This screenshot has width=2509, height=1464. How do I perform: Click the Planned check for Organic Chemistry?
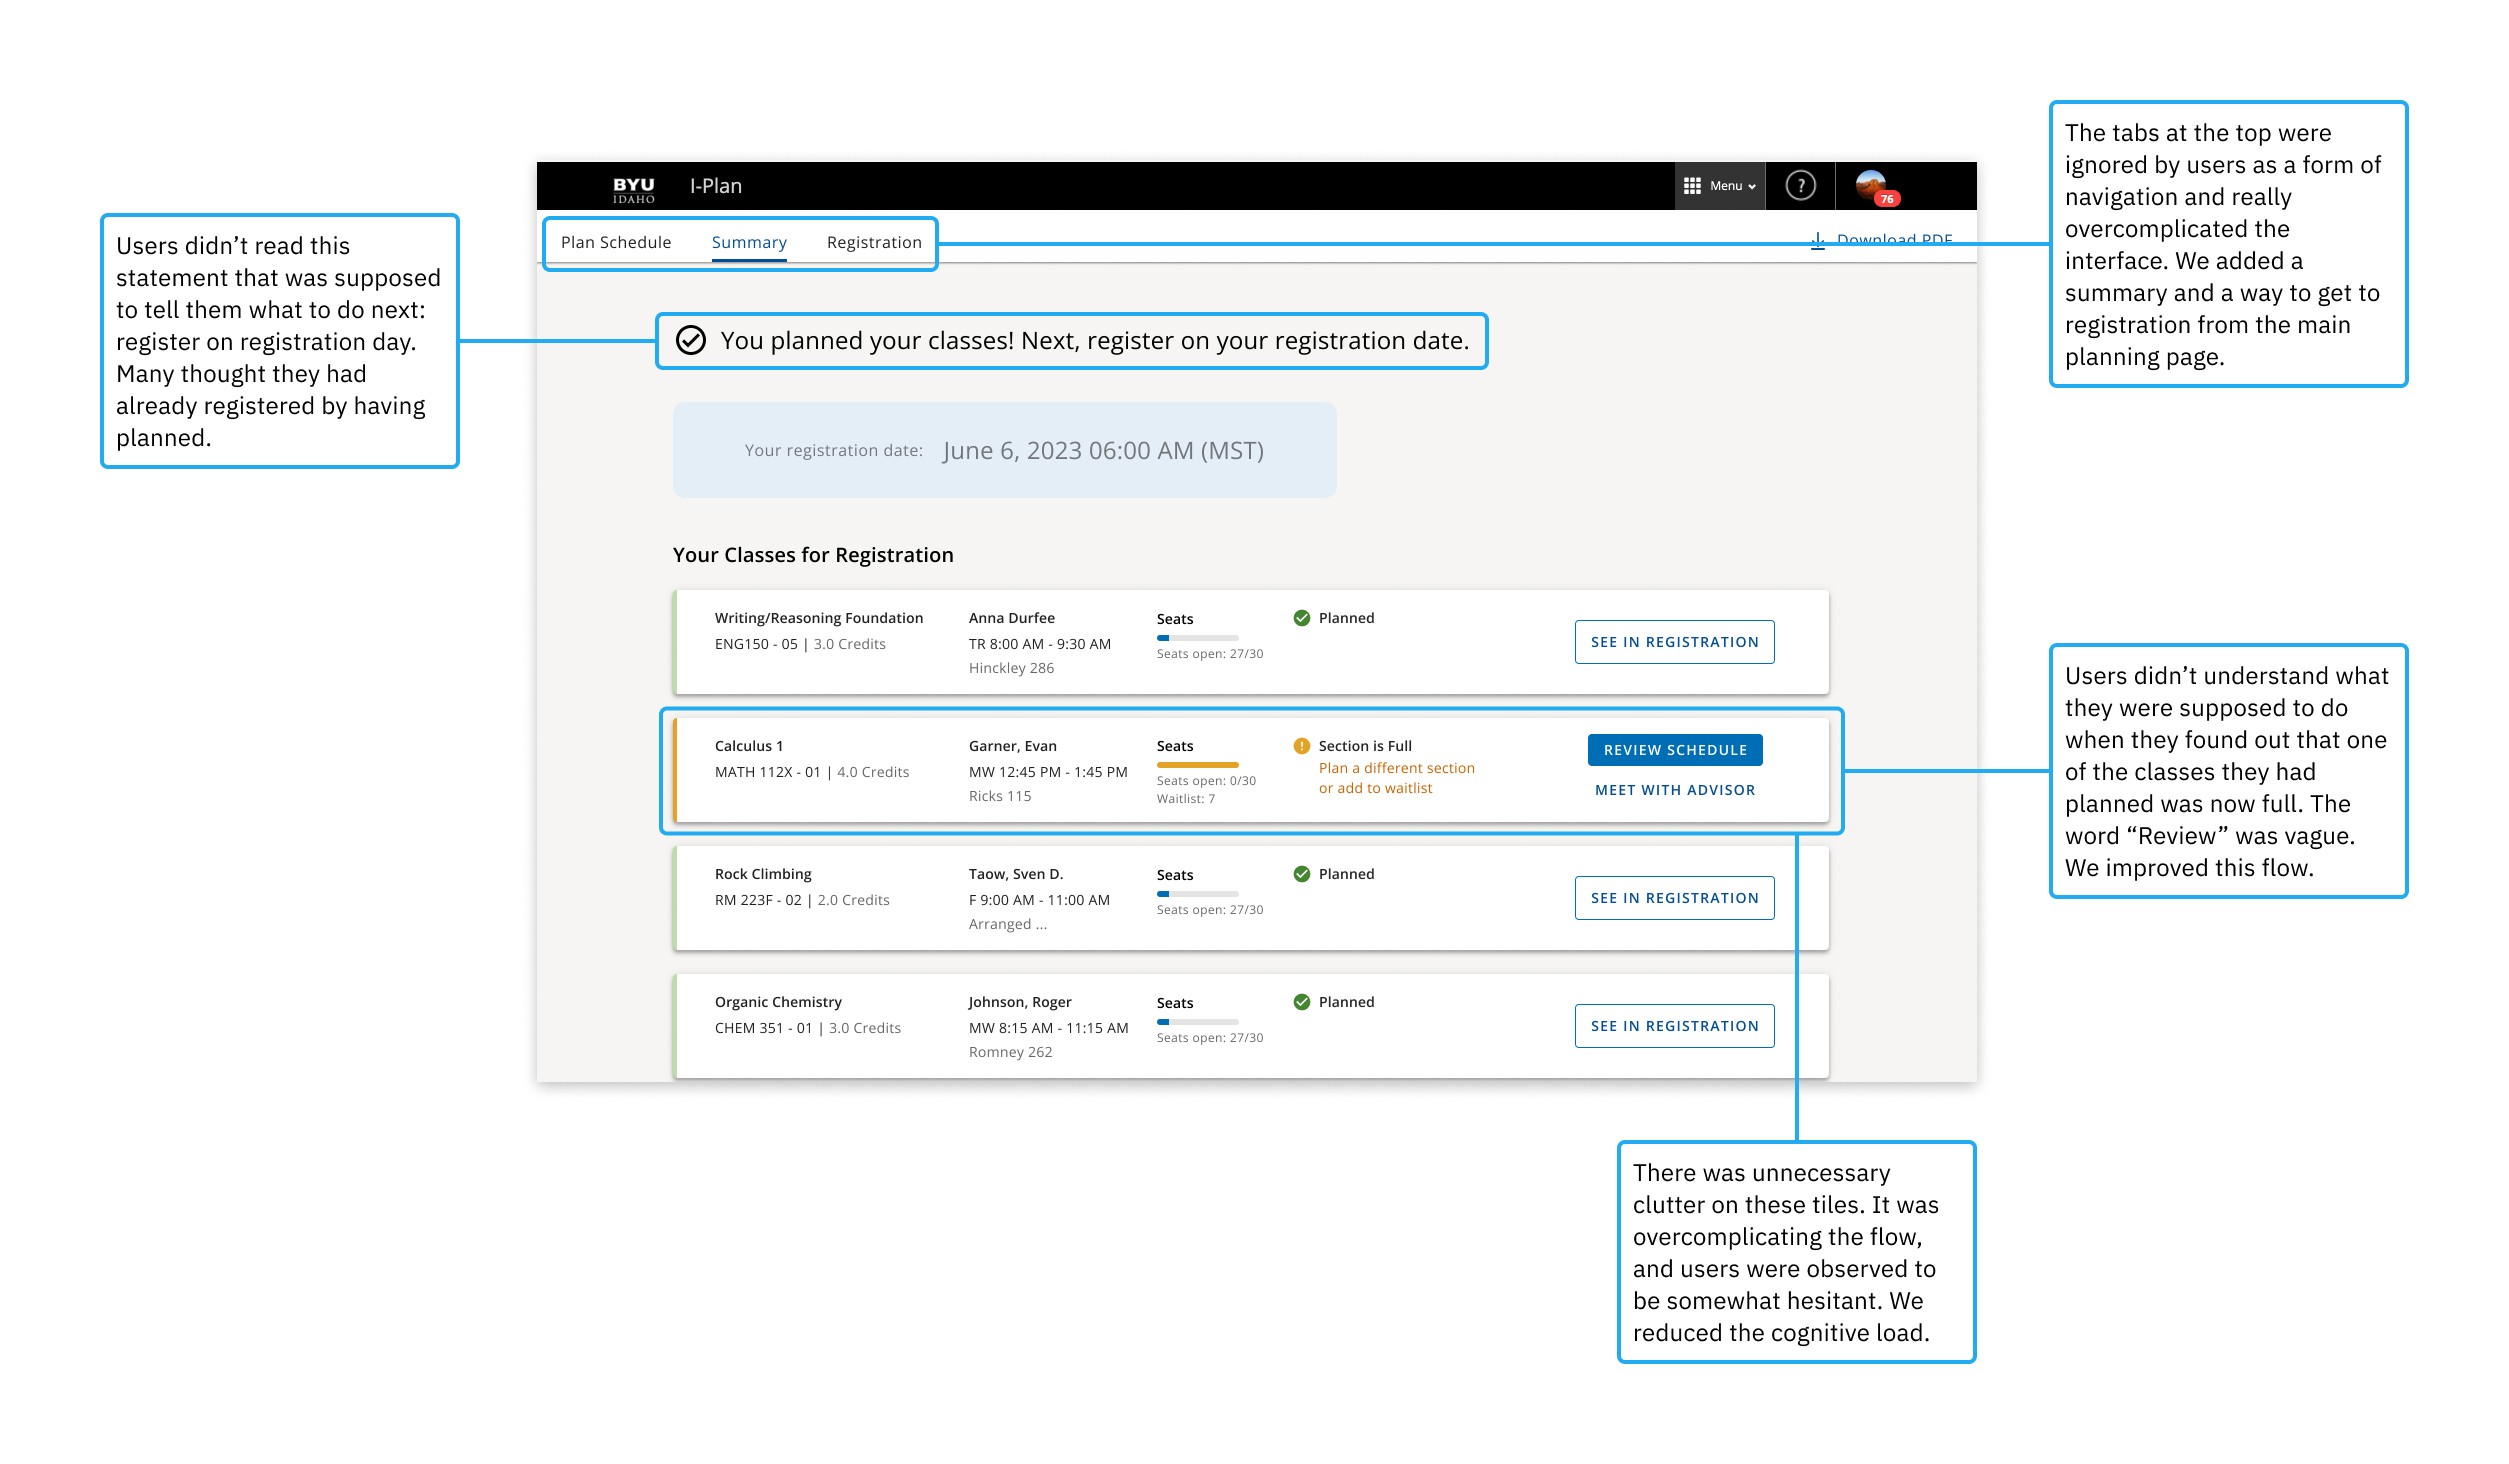pyautogui.click(x=1301, y=1002)
